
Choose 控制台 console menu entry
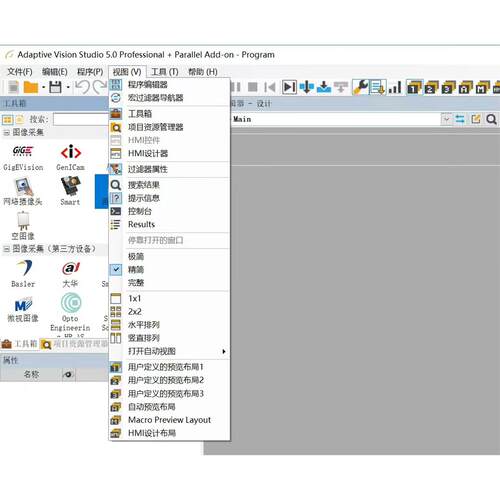(169, 211)
